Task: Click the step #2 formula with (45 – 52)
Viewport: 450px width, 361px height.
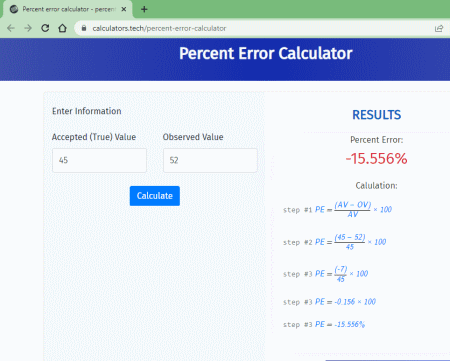Action: pyautogui.click(x=334, y=242)
